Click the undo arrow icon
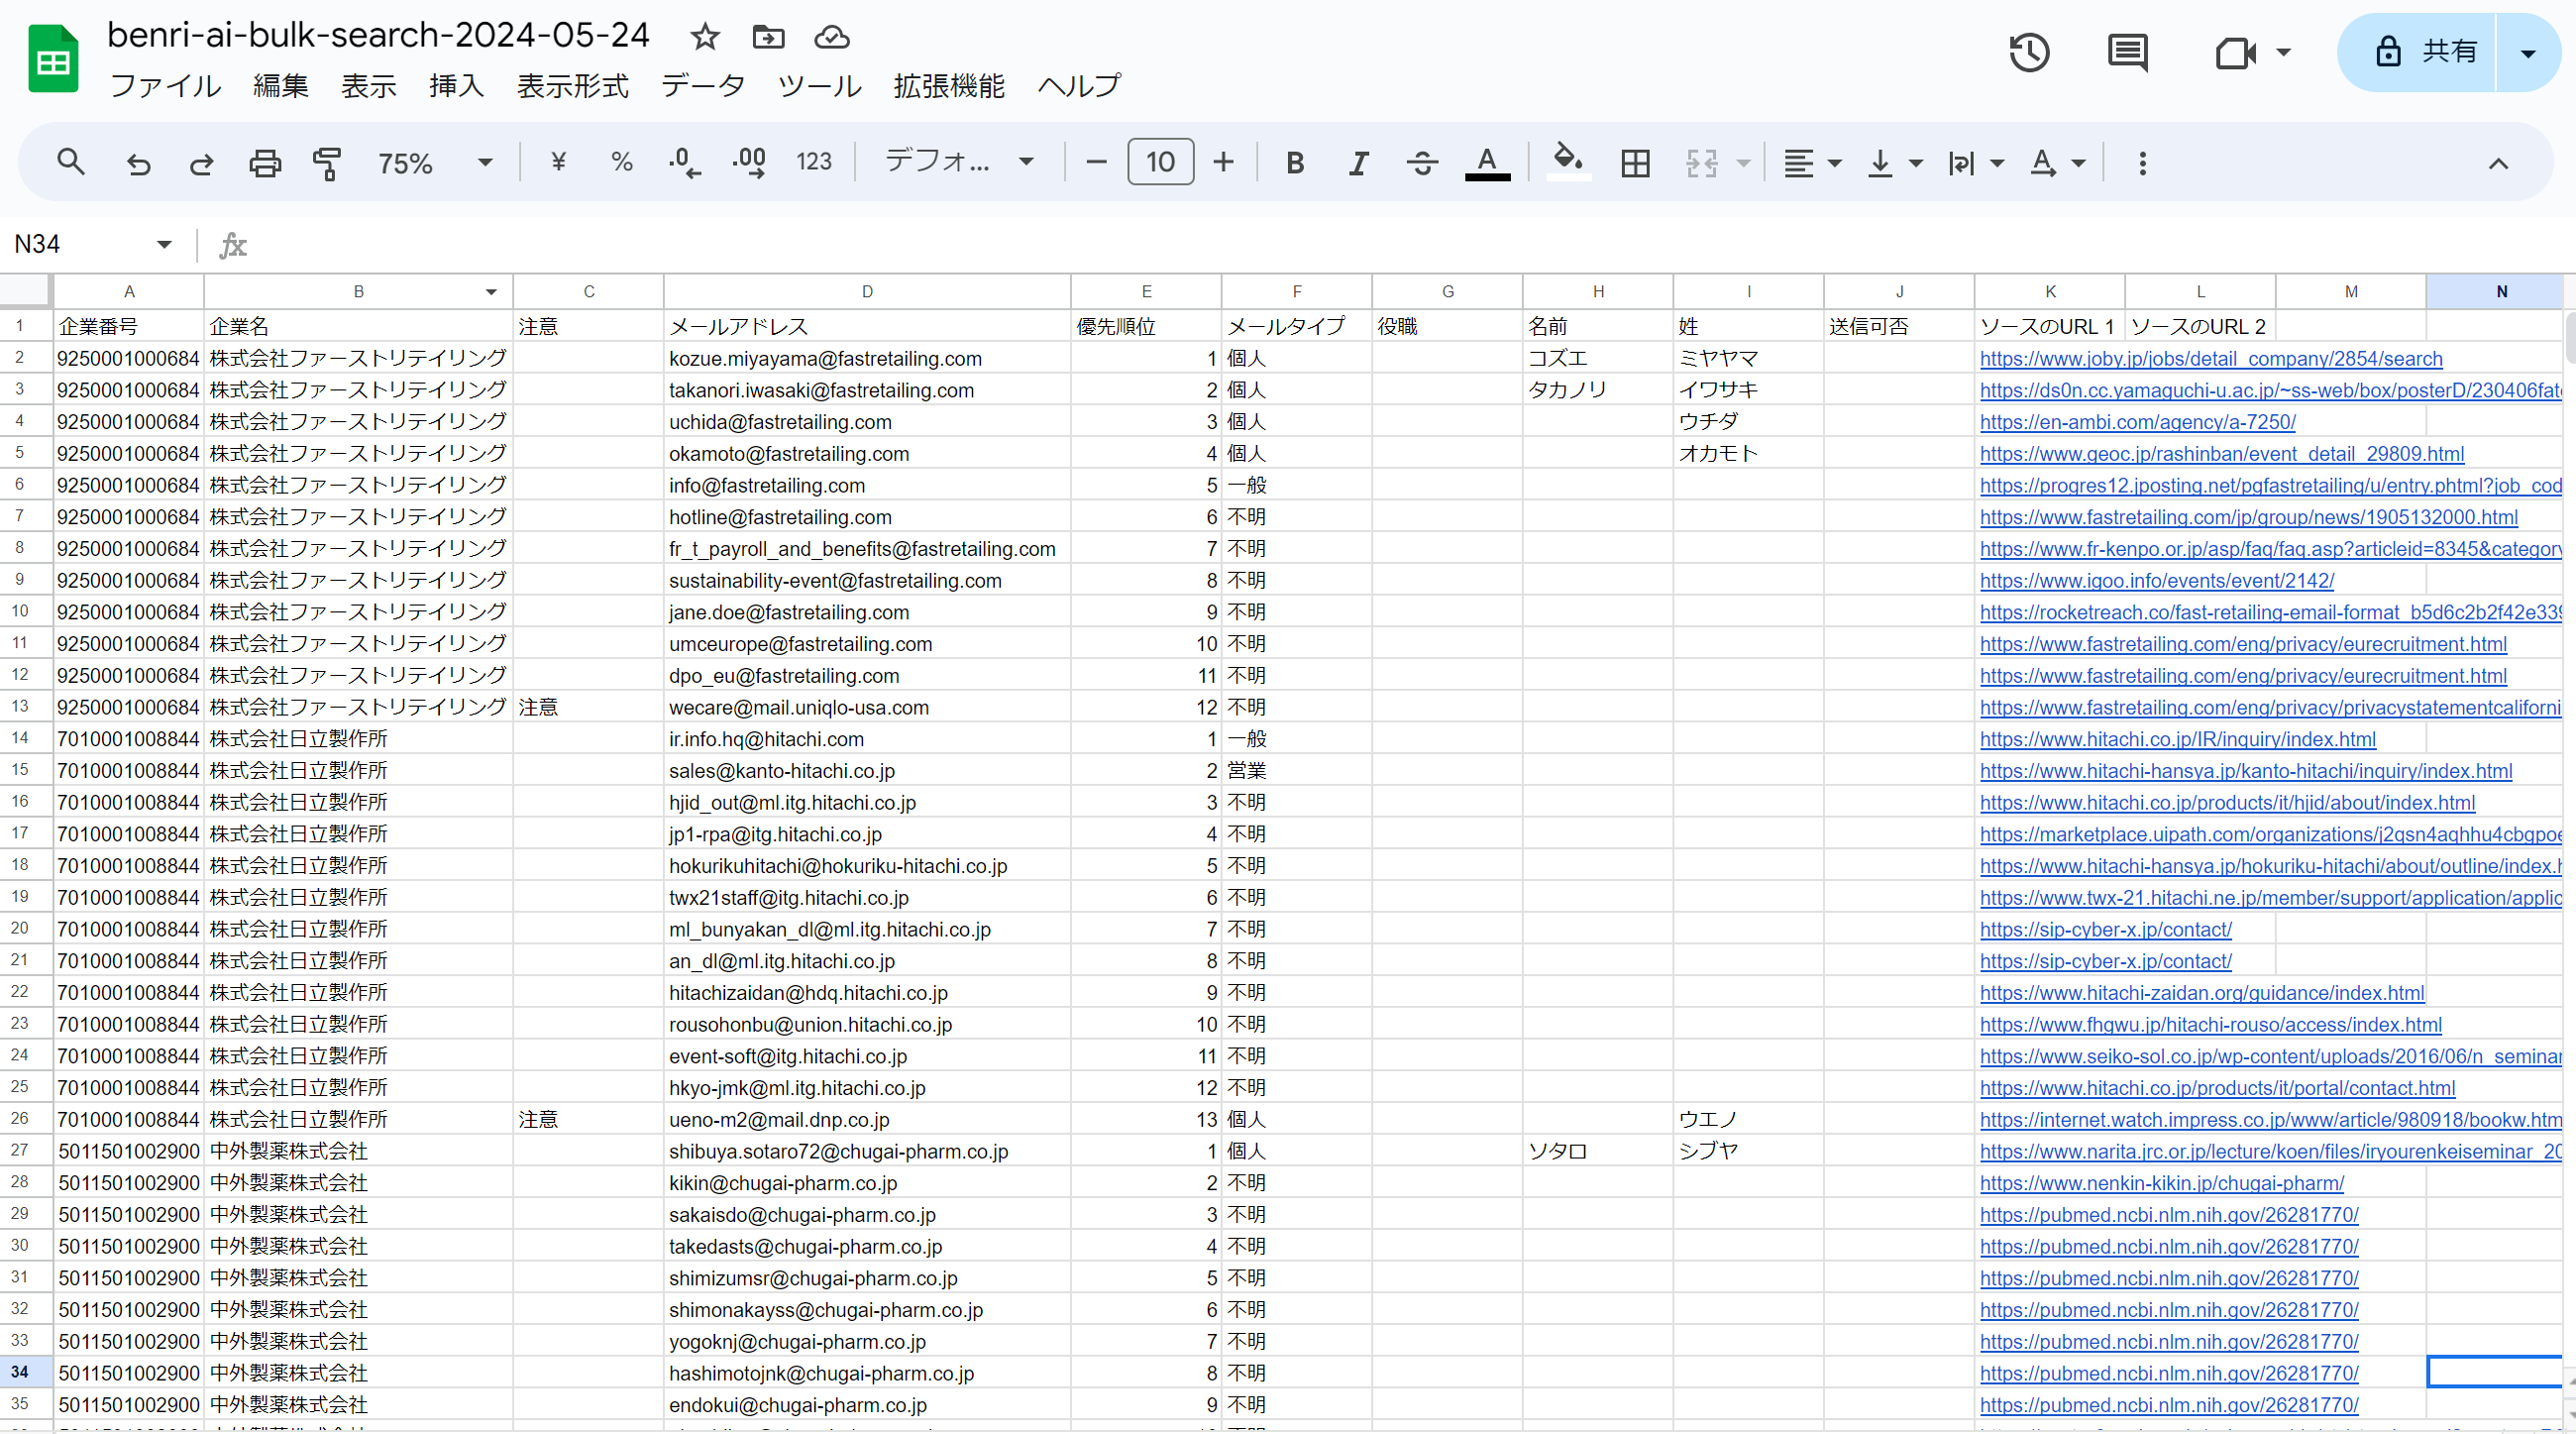Image resolution: width=2576 pixels, height=1434 pixels. point(138,163)
